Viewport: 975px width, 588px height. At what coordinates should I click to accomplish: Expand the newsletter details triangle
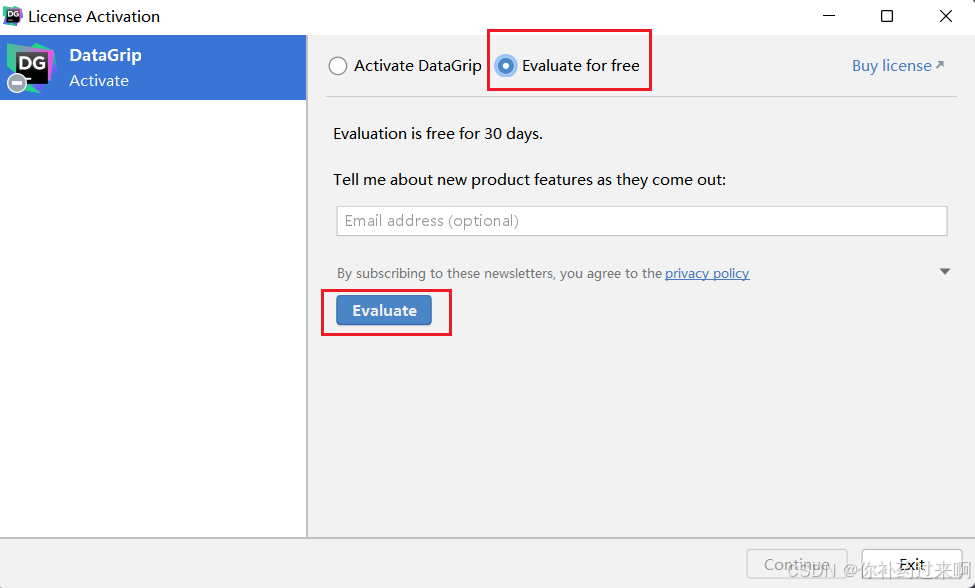945,272
